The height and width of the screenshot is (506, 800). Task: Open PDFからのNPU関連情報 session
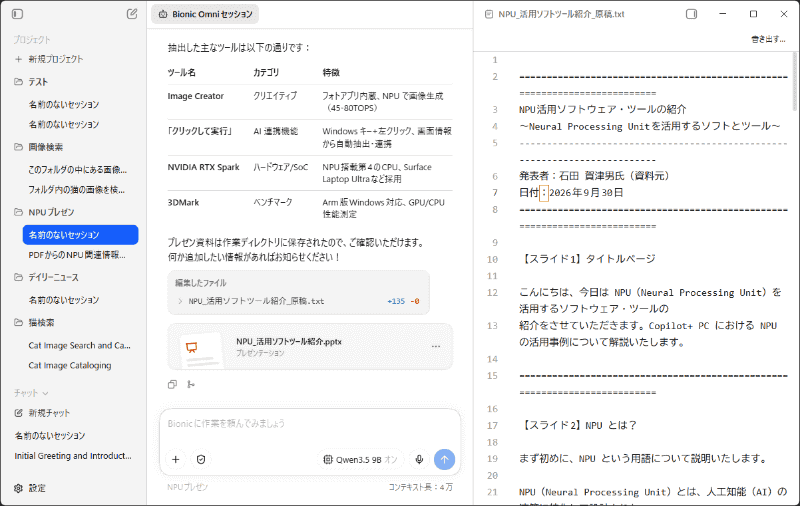point(77,255)
